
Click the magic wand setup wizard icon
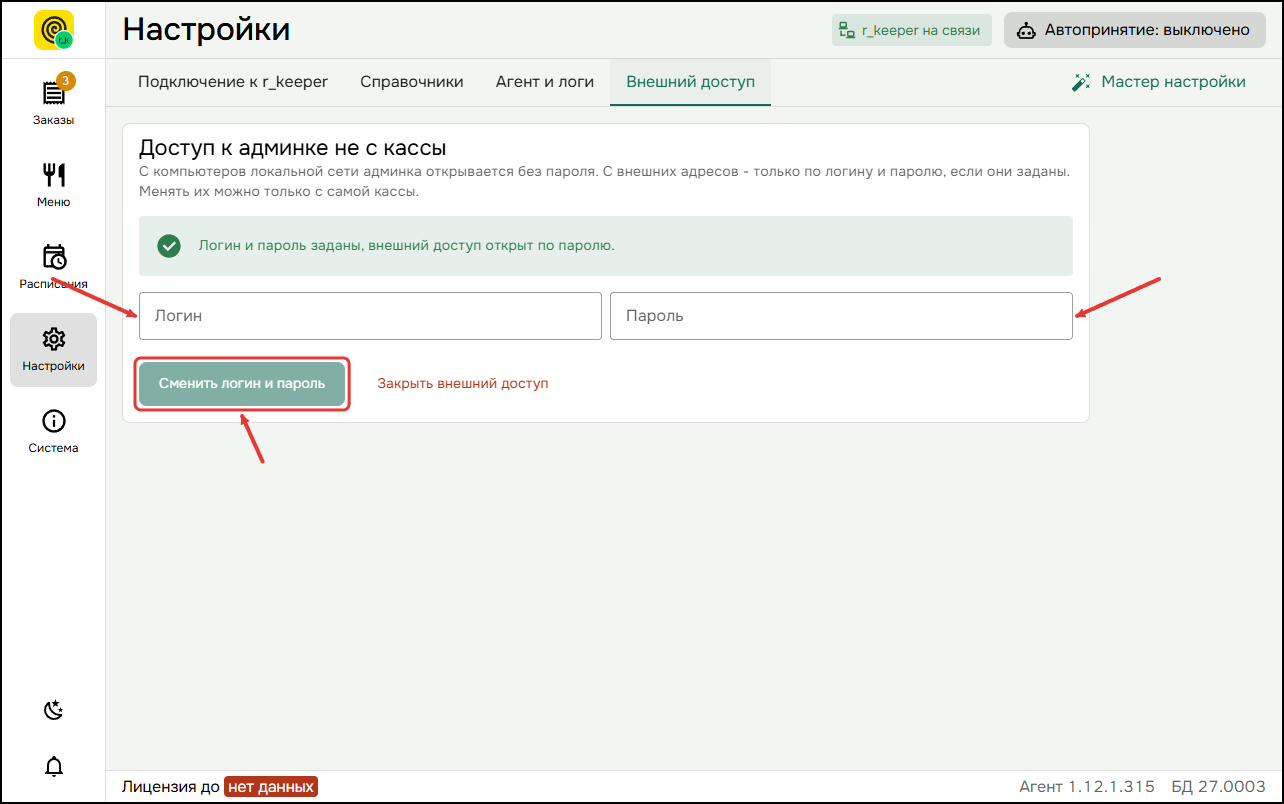(1081, 82)
